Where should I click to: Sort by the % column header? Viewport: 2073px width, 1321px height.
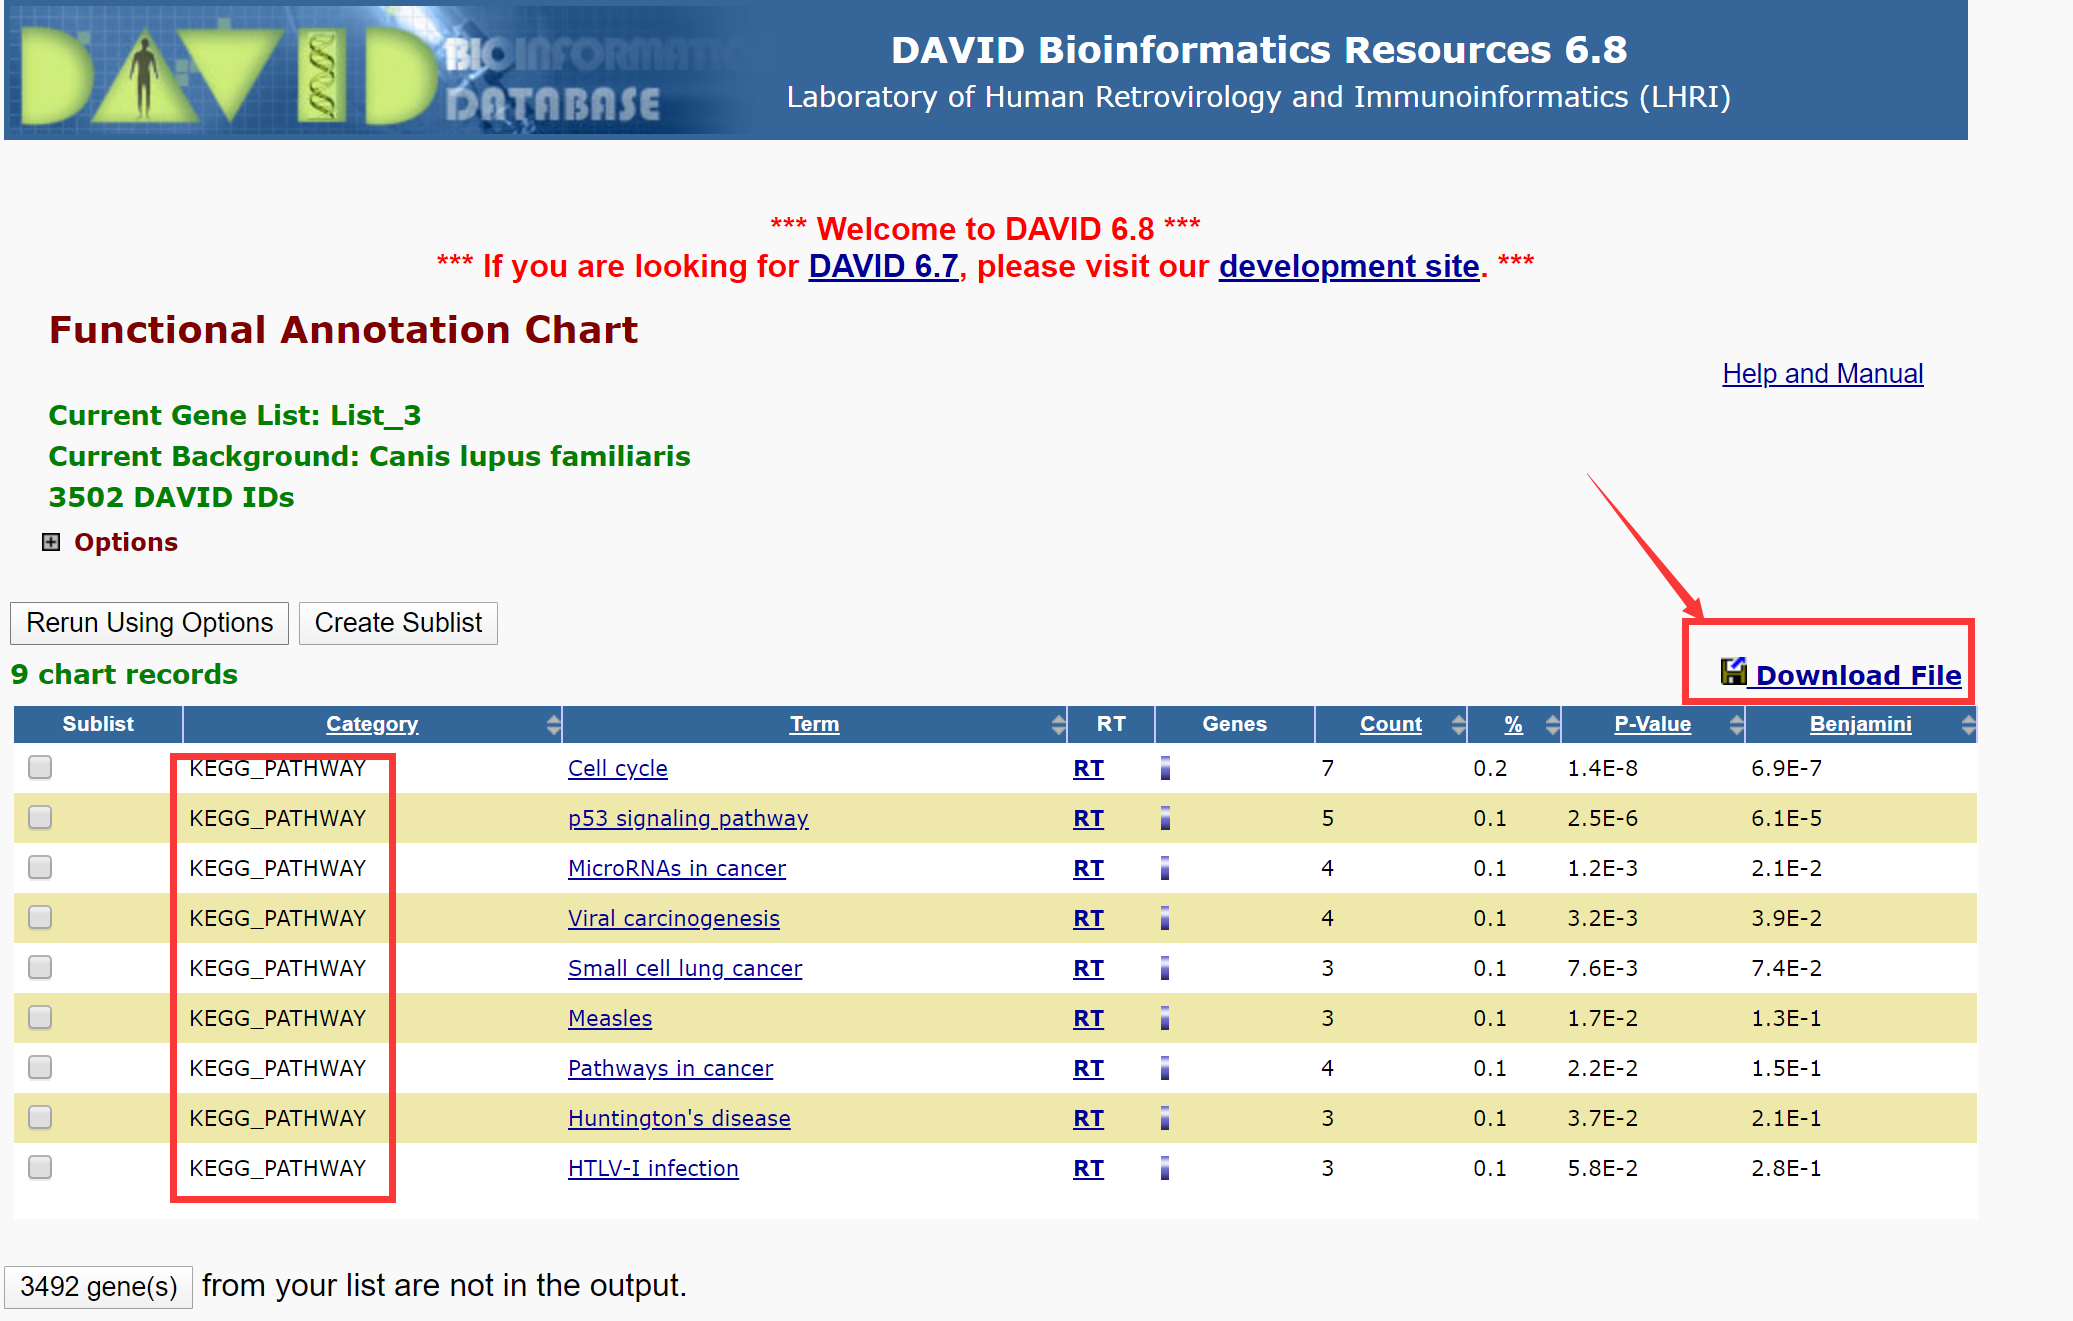click(x=1513, y=724)
